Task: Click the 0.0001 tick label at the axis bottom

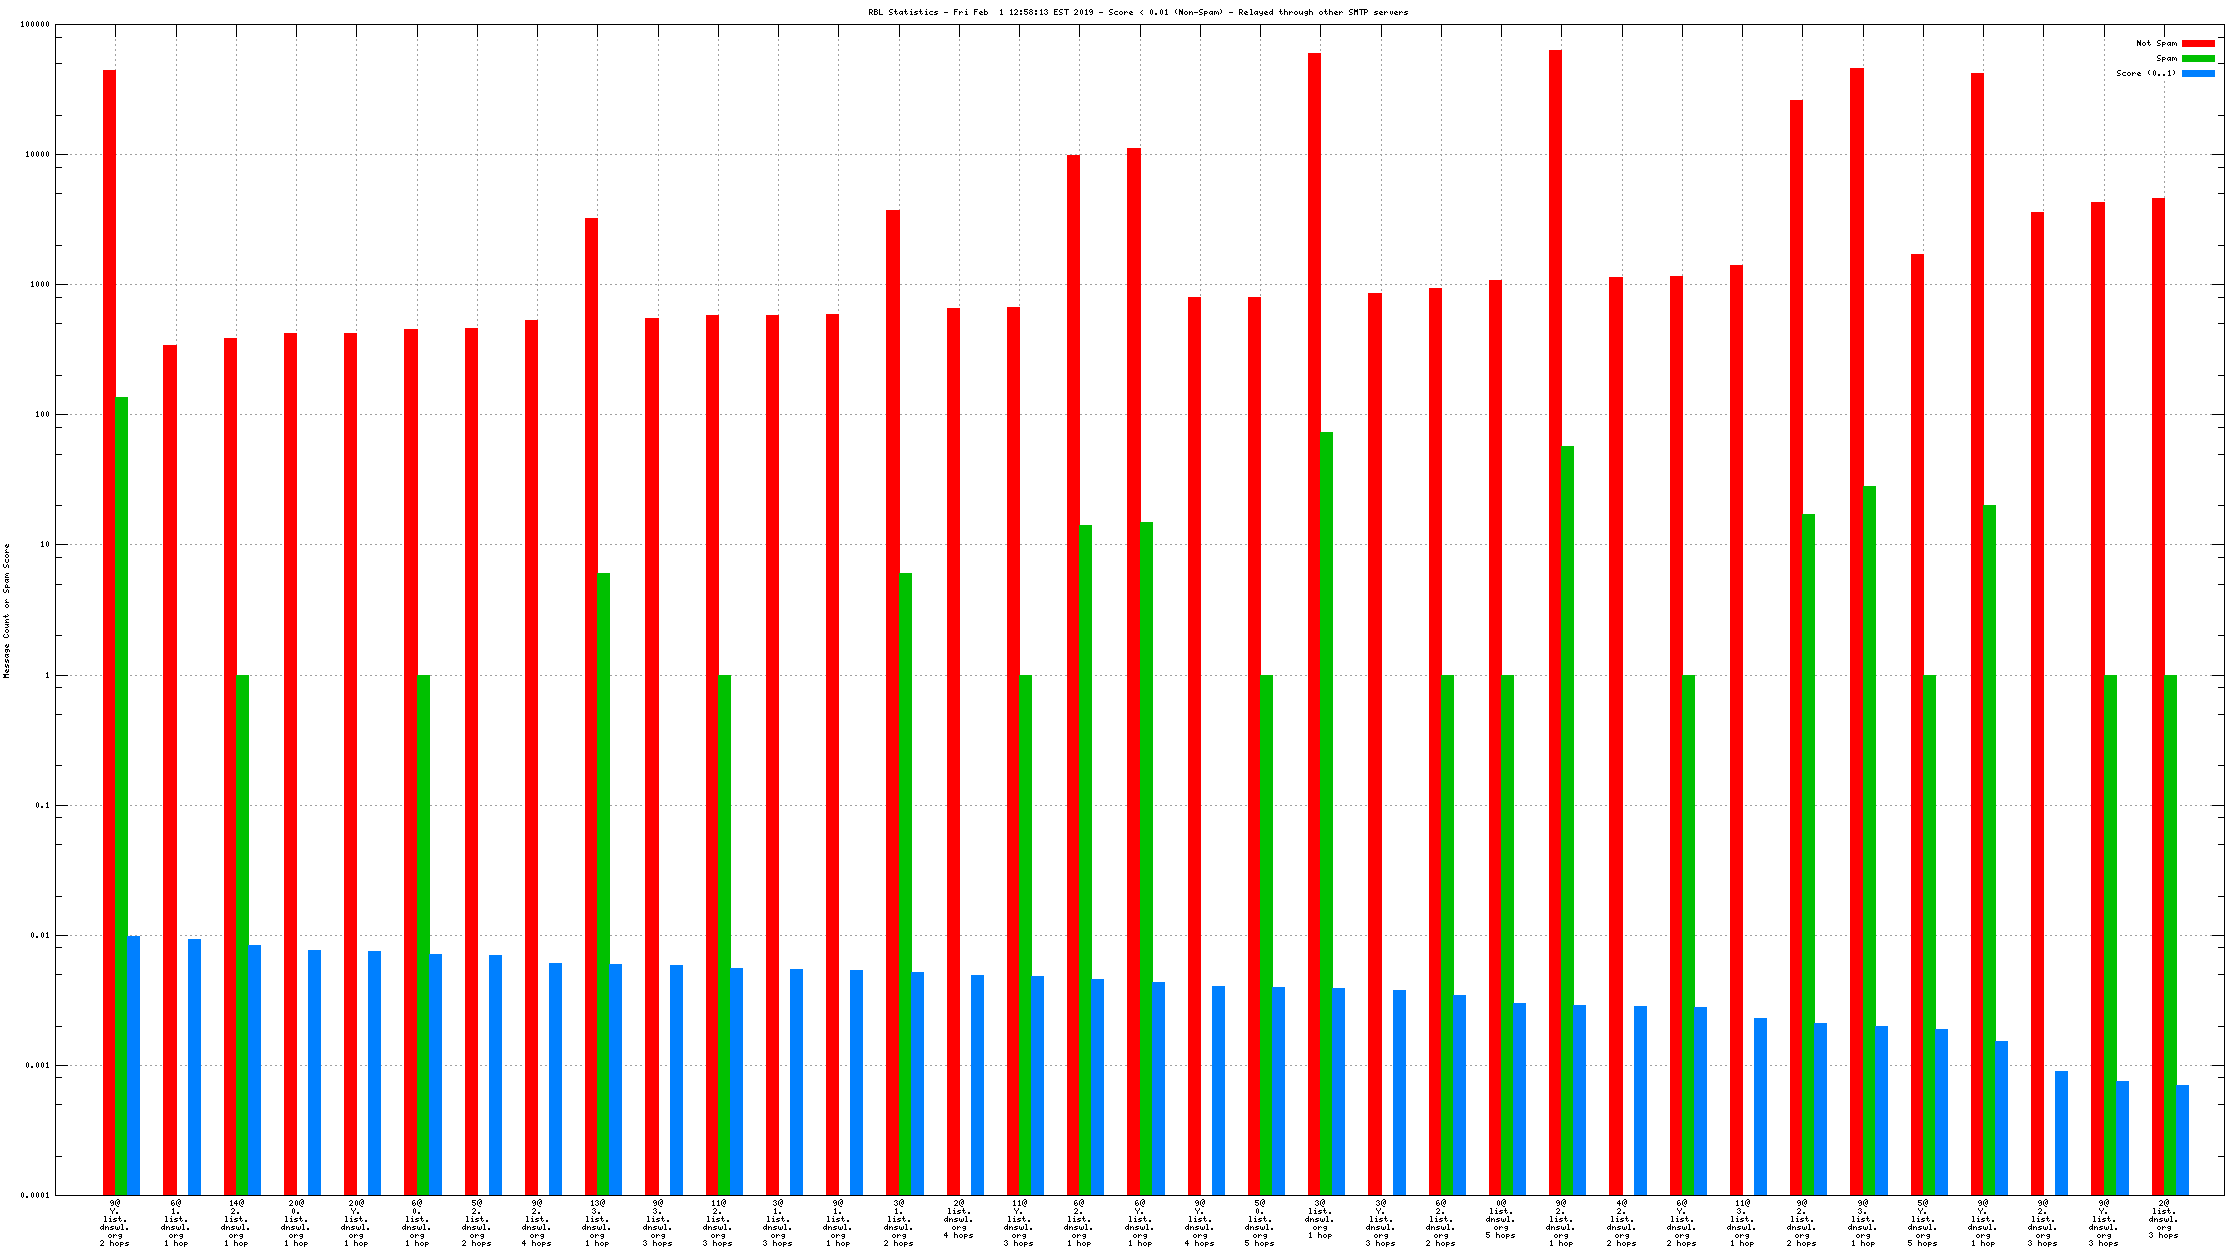Action: coord(35,1196)
